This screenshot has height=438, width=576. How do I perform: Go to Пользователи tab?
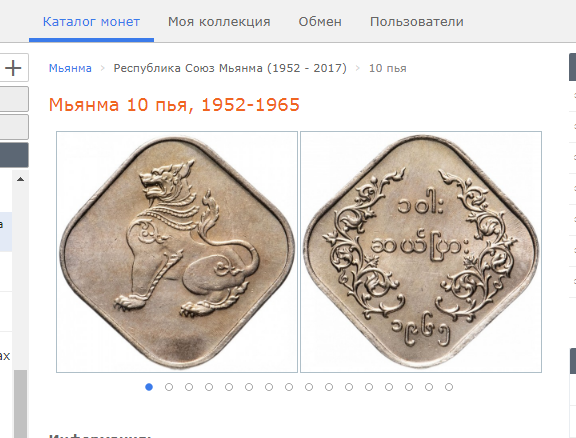coord(417,22)
